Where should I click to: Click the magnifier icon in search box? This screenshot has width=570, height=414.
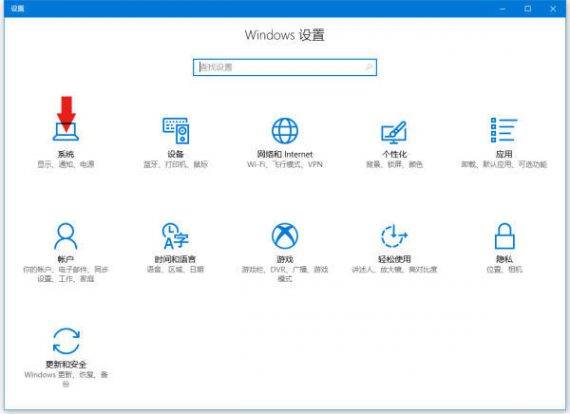(x=369, y=67)
